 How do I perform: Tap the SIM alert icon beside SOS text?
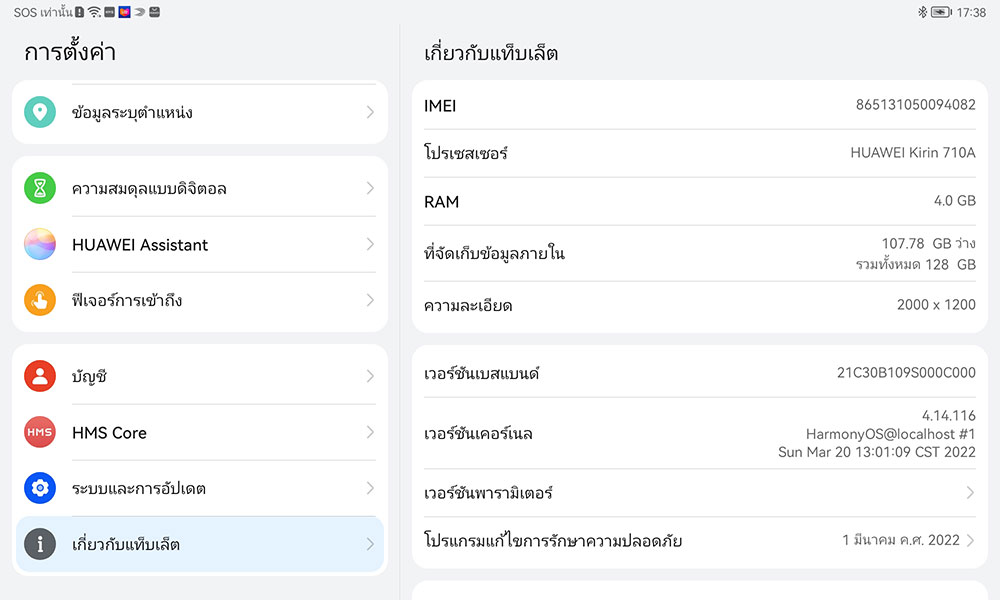(x=79, y=12)
